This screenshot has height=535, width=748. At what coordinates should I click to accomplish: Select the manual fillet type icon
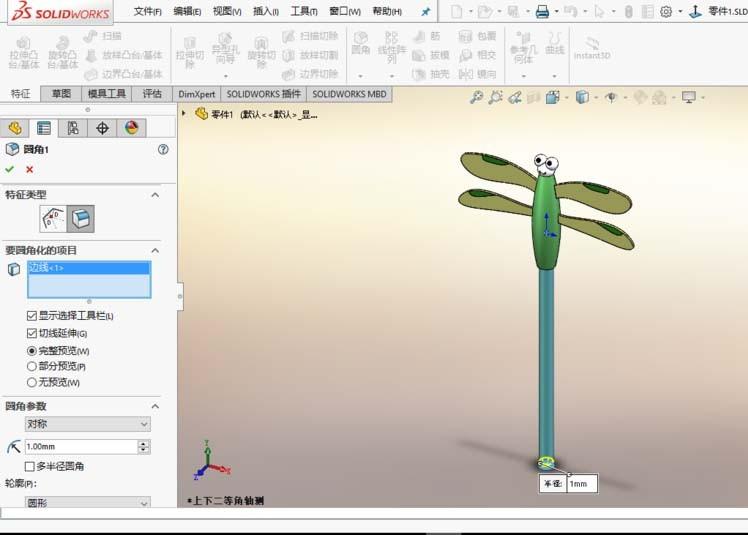tap(53, 219)
